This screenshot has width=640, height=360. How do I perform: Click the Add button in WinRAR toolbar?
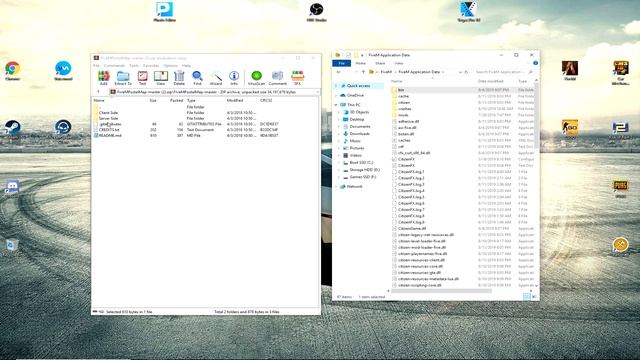coord(104,78)
